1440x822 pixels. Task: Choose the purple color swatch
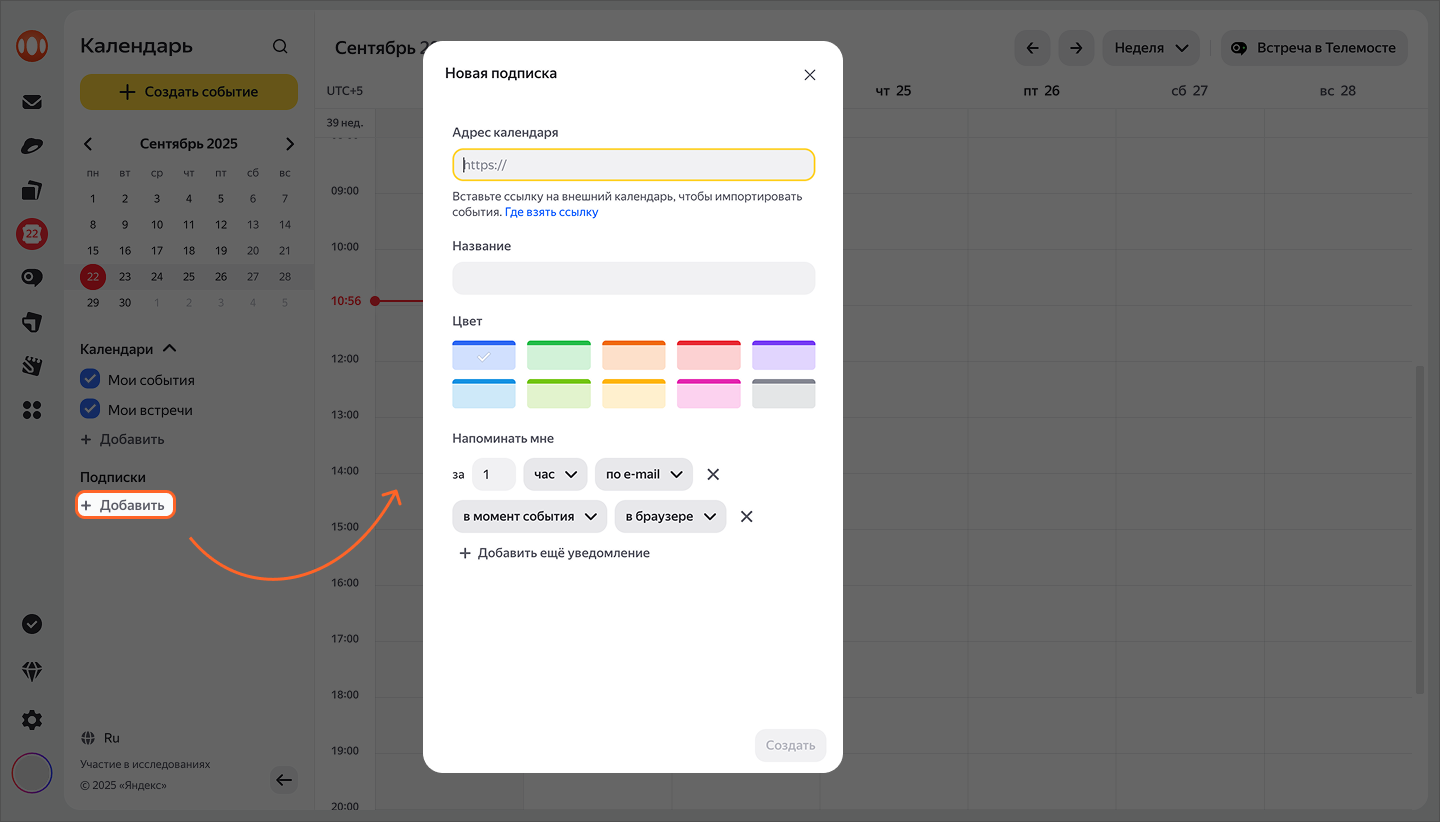coord(783,355)
